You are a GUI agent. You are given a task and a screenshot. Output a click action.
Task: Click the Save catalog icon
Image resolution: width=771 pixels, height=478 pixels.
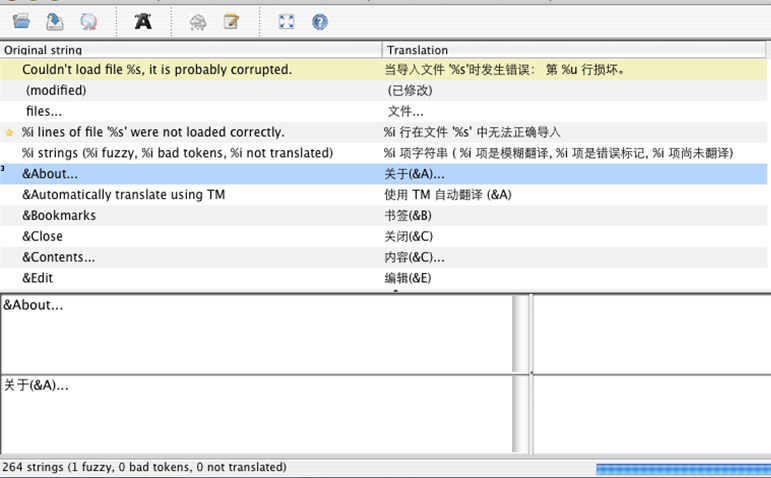[55, 21]
